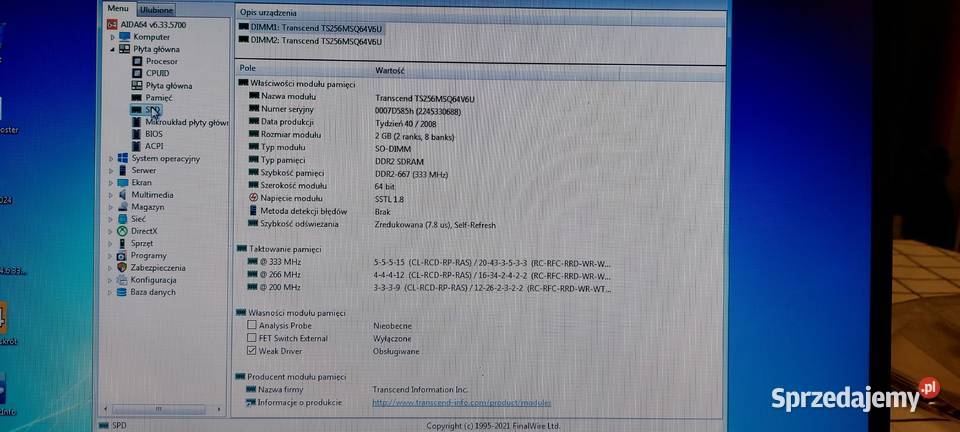This screenshot has width=960, height=432.
Task: Click the DIMM1 memory module icon
Action: point(244,28)
